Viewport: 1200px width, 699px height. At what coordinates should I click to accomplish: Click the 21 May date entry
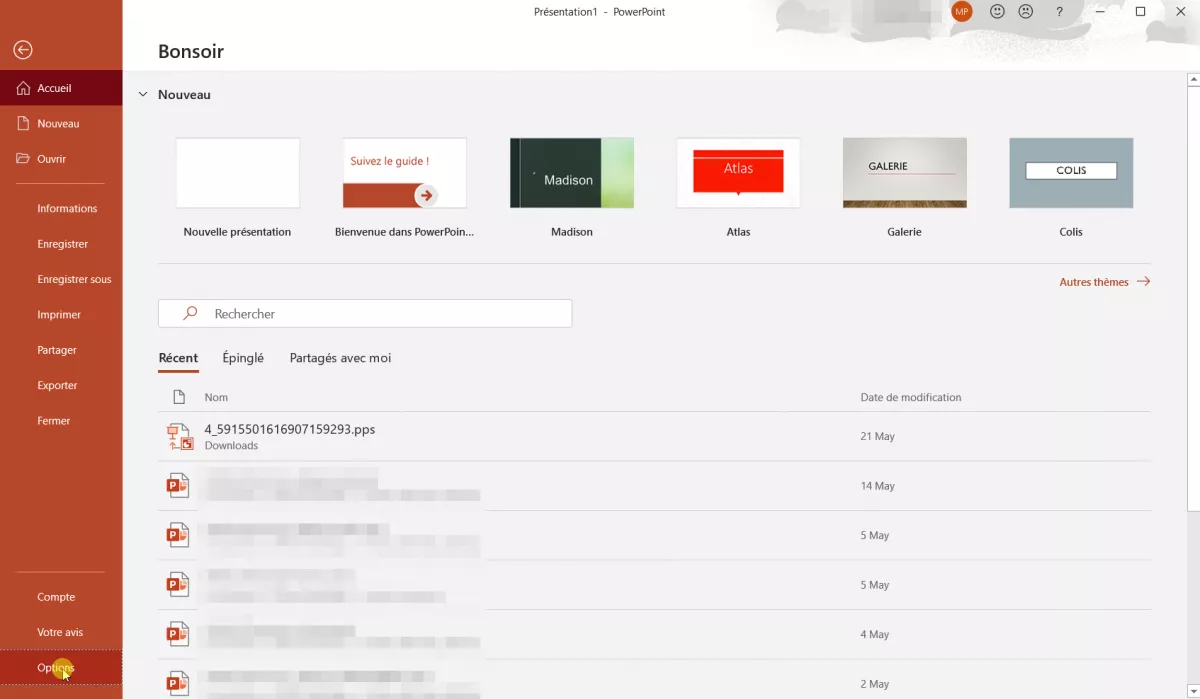click(x=877, y=436)
